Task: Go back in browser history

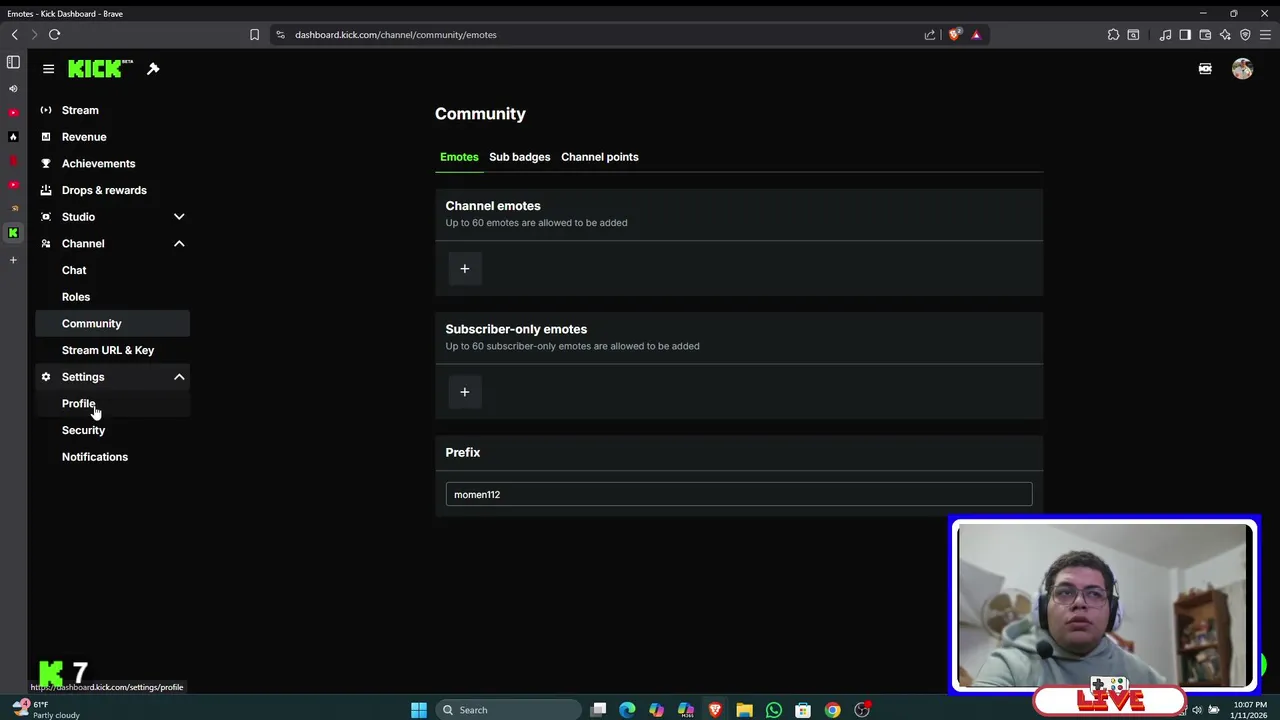Action: click(x=15, y=34)
